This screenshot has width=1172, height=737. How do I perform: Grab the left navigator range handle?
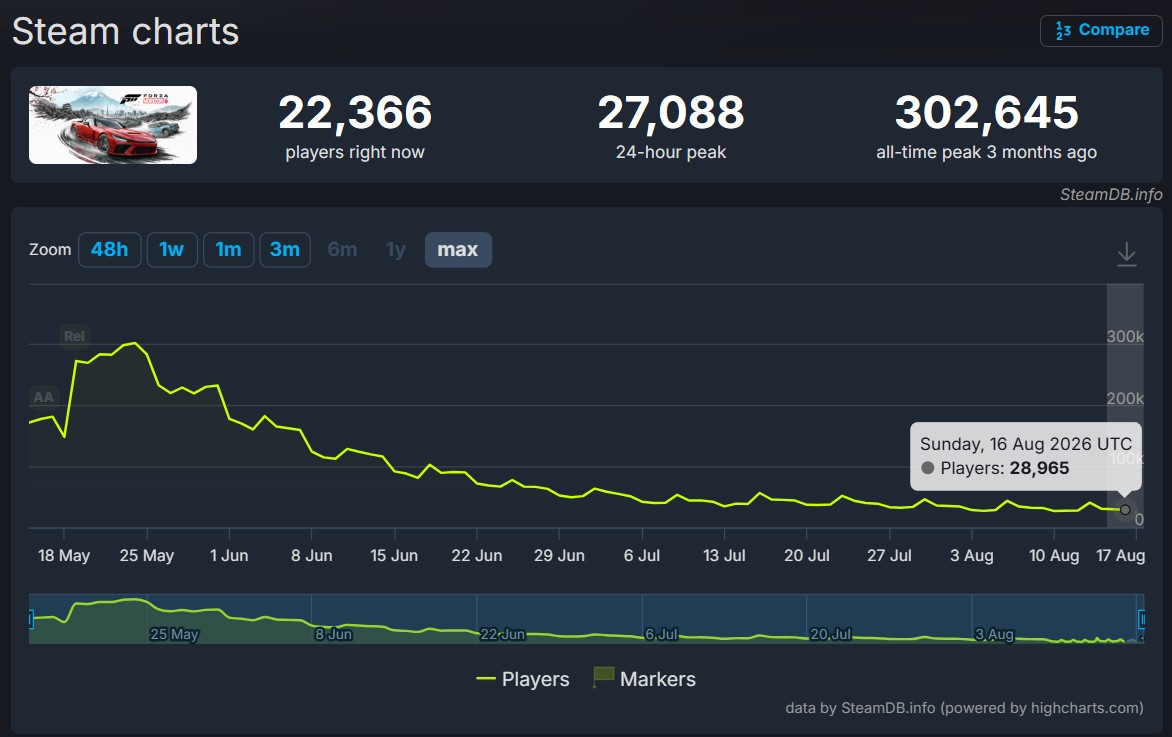tap(31, 619)
